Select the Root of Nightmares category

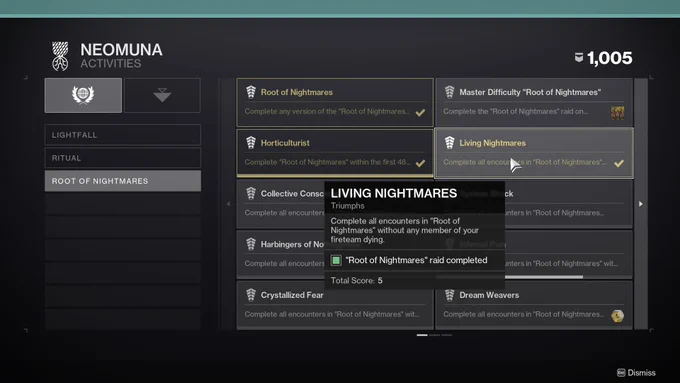[123, 181]
